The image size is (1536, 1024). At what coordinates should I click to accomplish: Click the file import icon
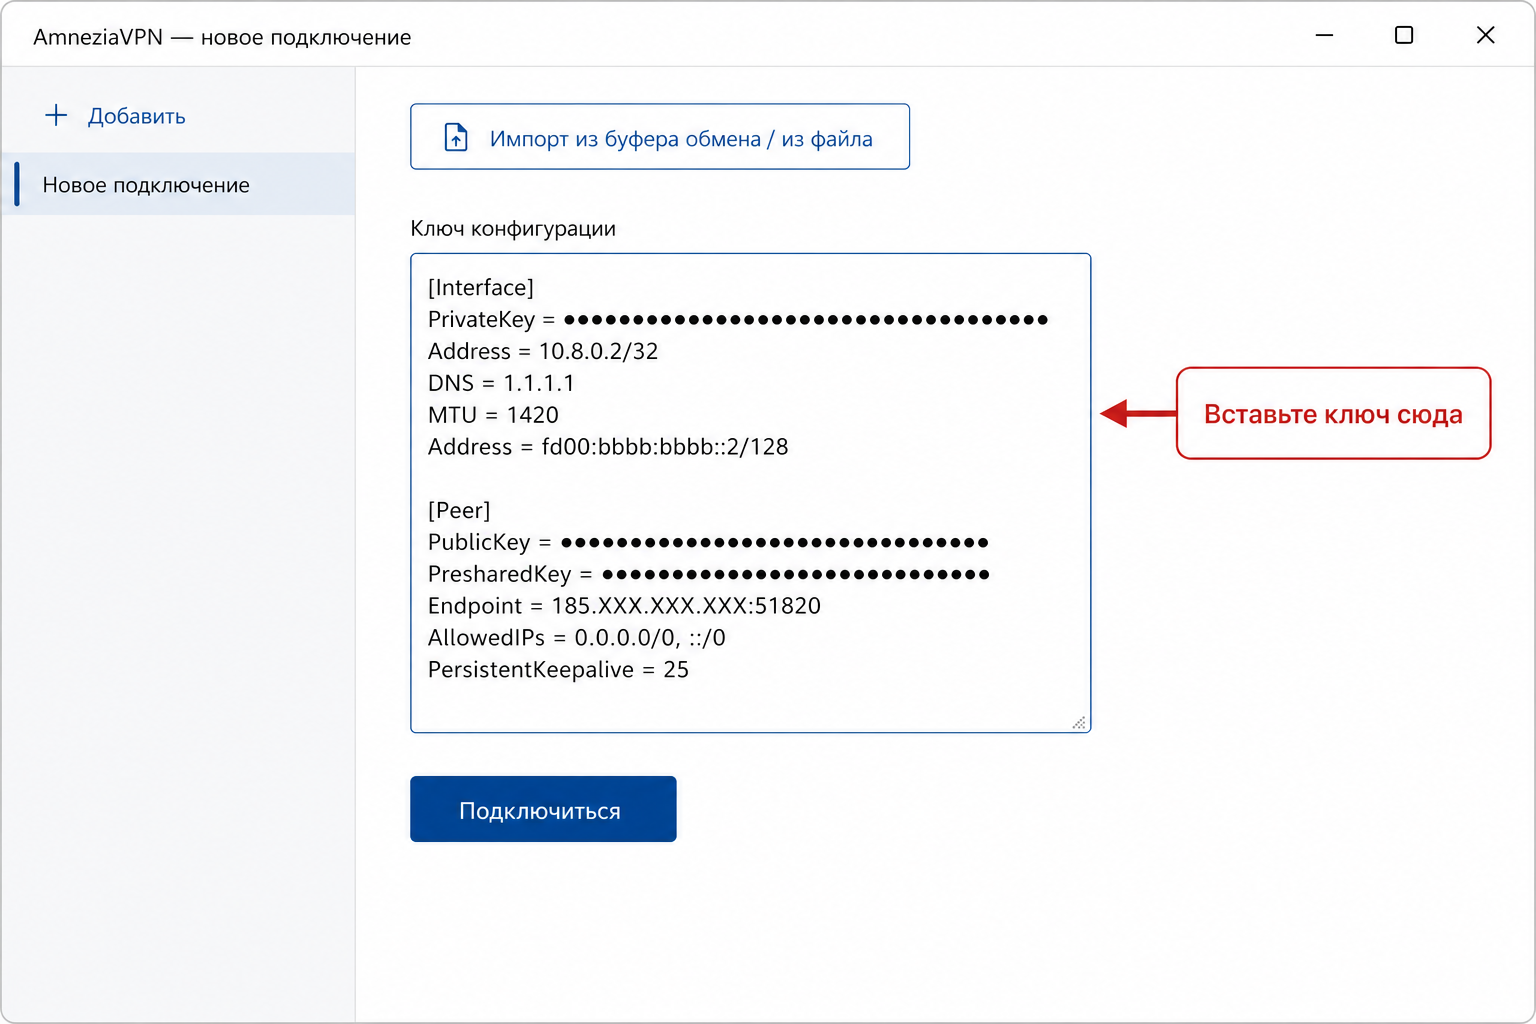456,137
